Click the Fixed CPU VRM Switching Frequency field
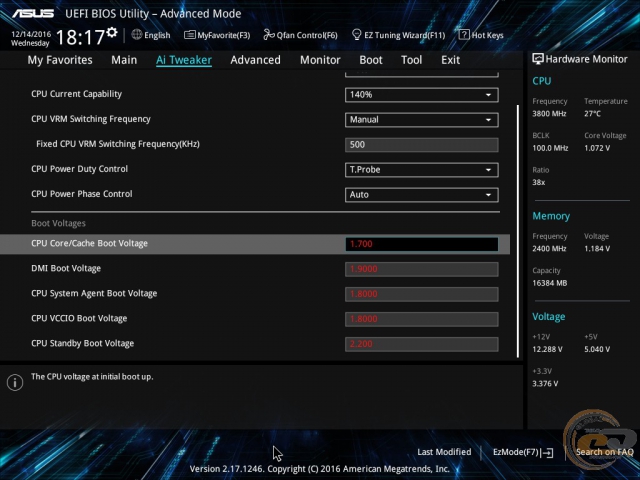This screenshot has height=480, width=640. (x=422, y=144)
